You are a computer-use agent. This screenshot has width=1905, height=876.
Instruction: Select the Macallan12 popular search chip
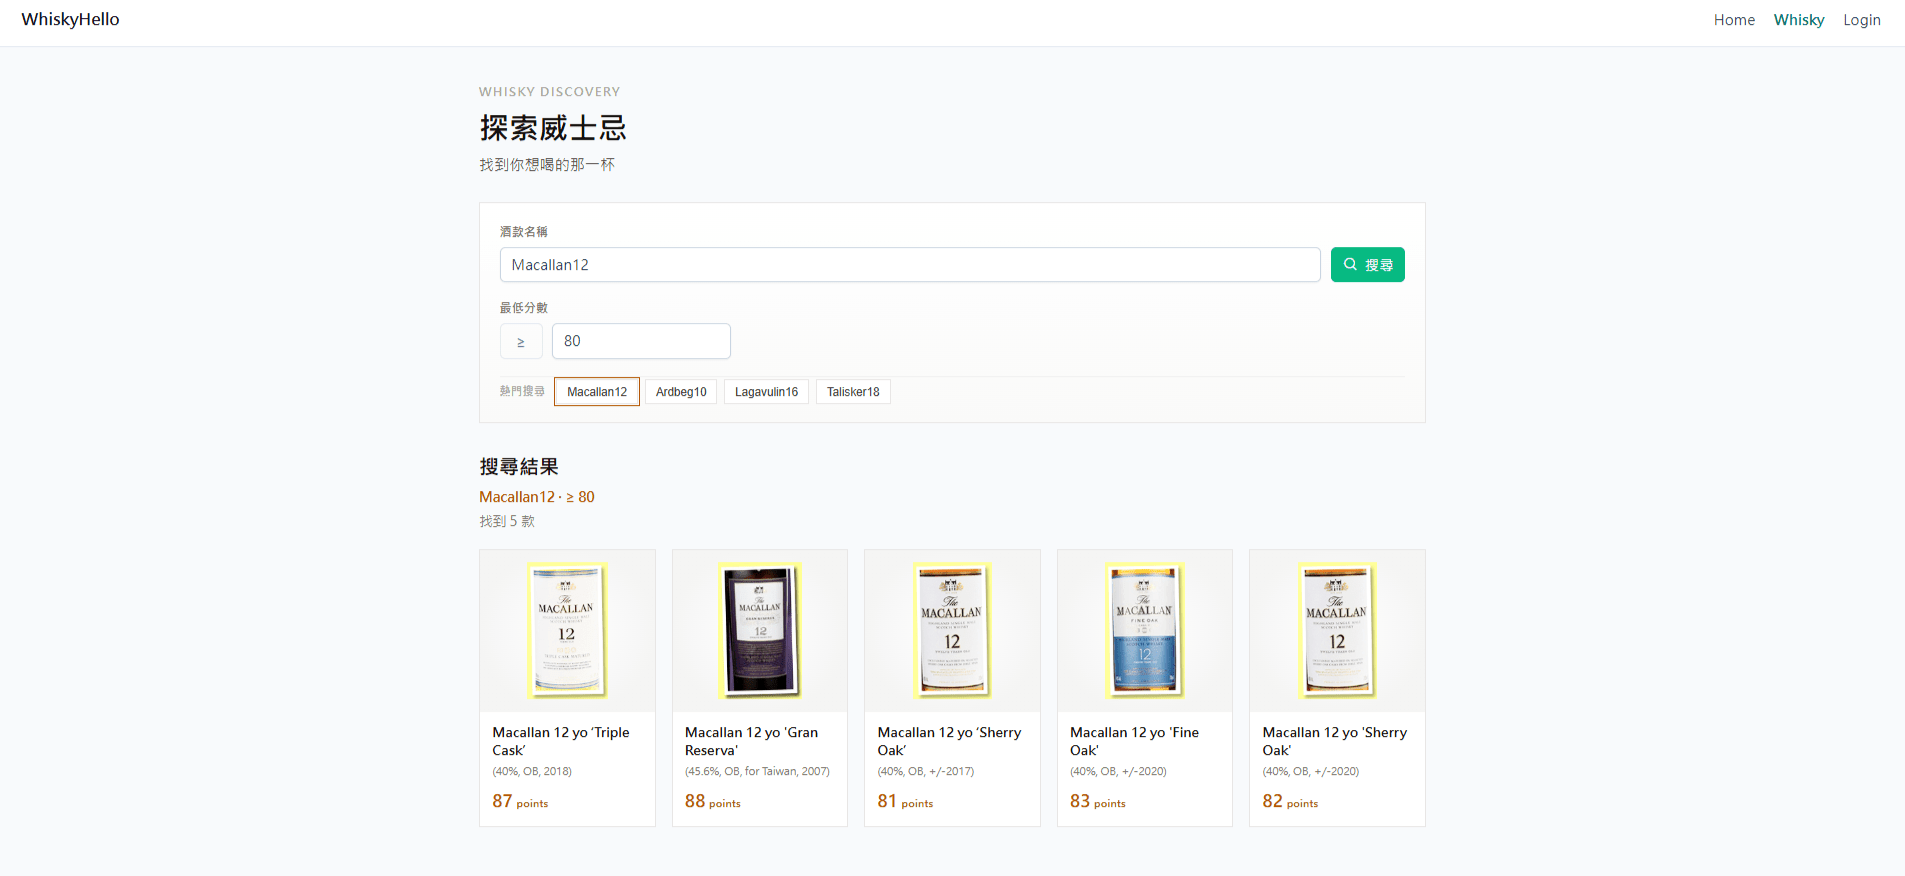coord(597,392)
